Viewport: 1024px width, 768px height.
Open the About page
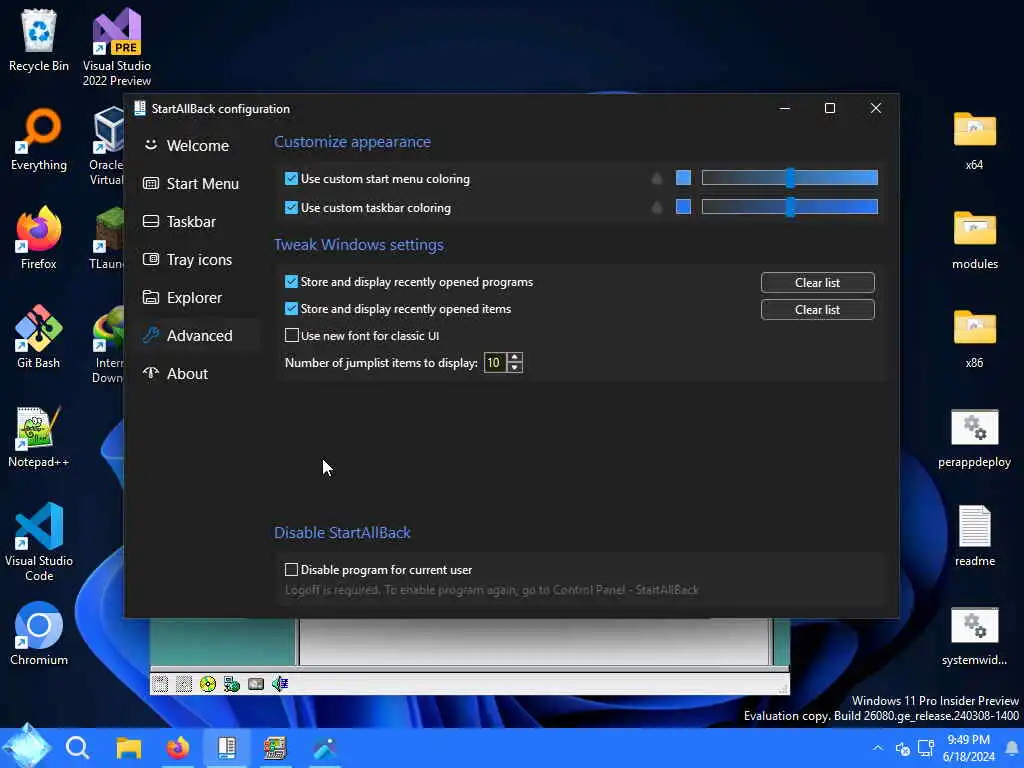click(x=199, y=374)
